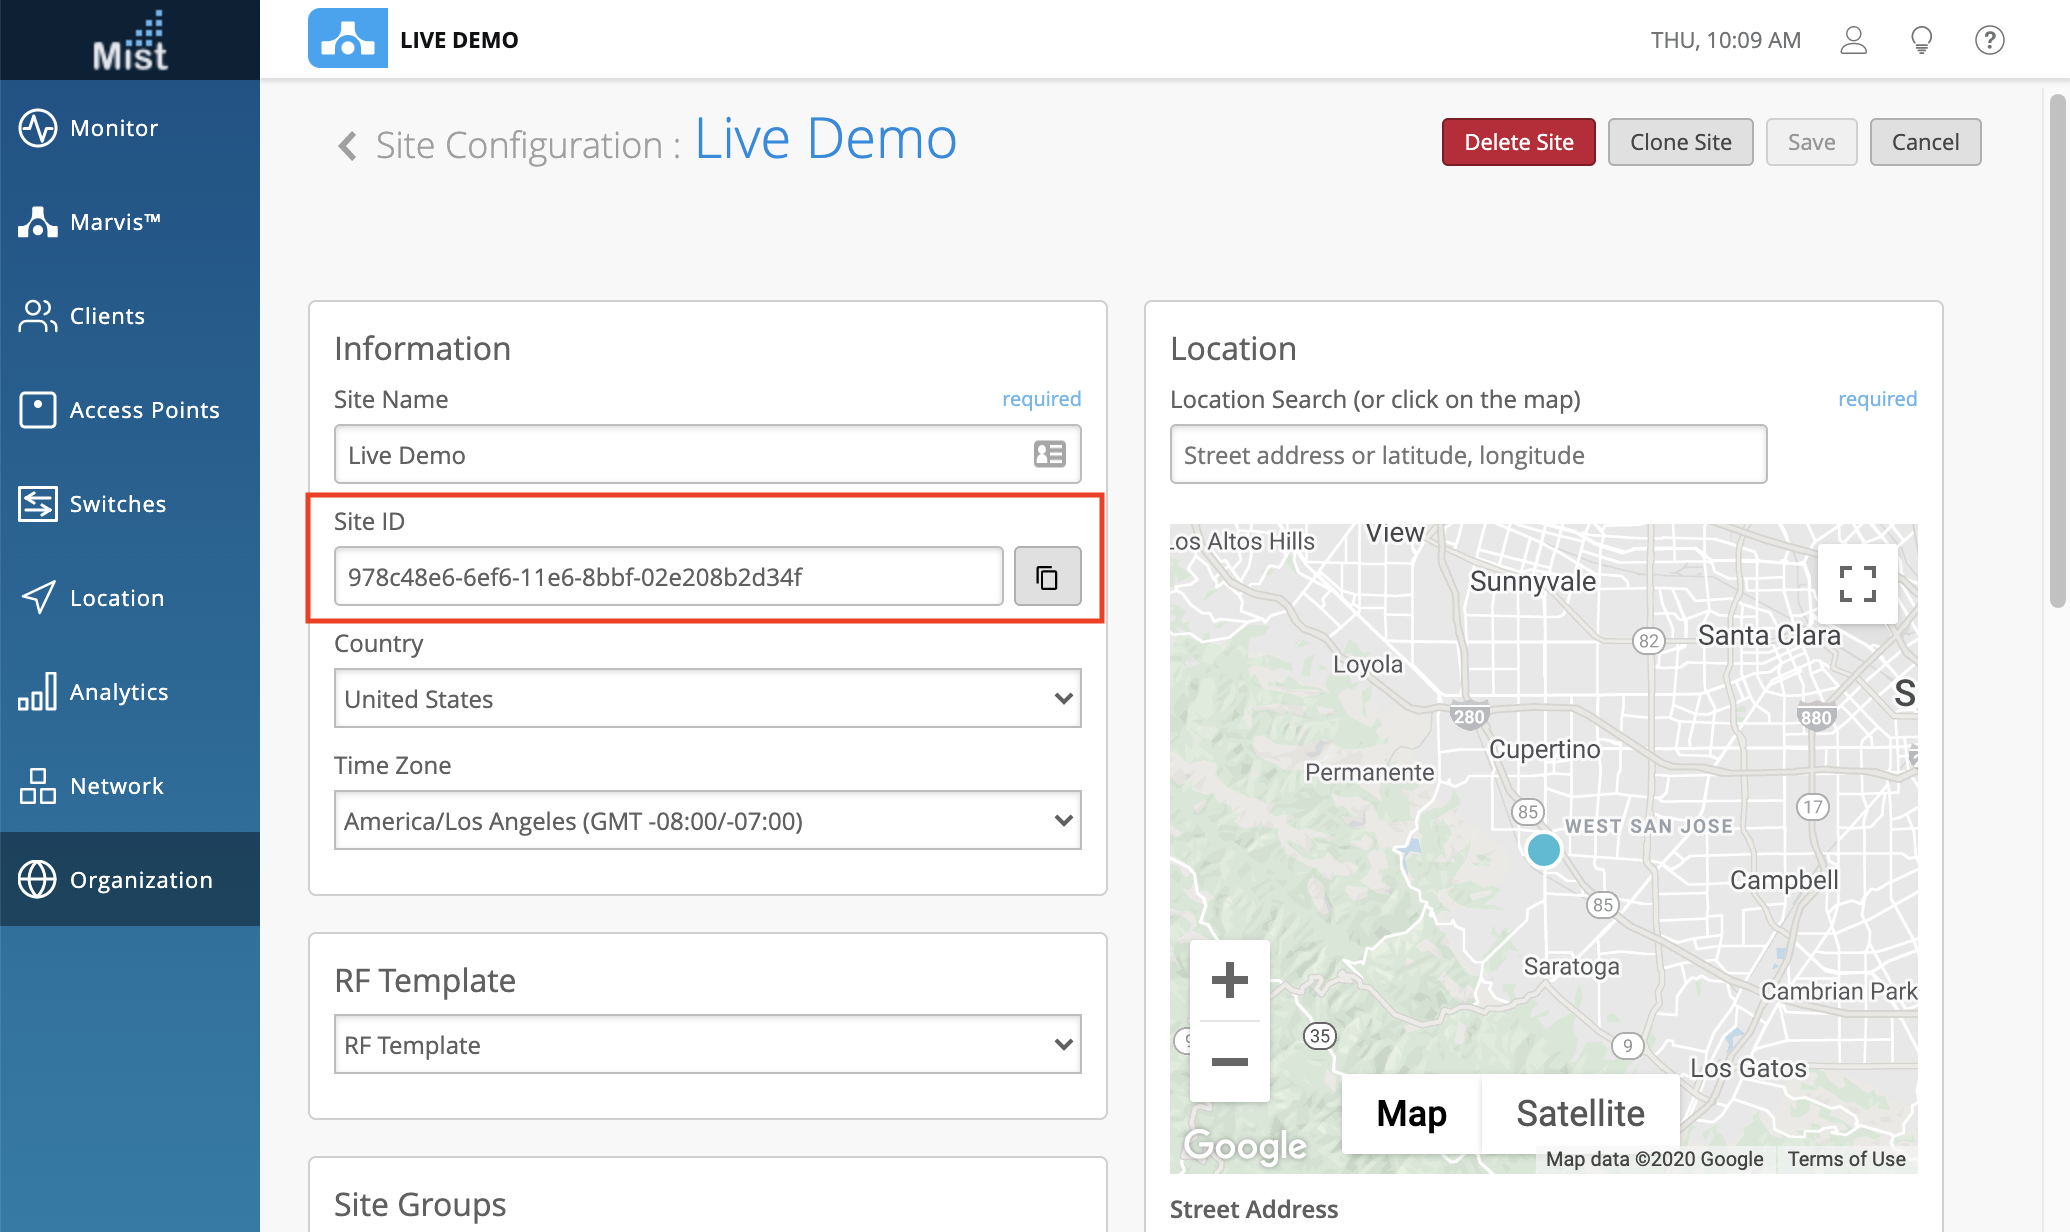
Task: Open the help question mark icon
Action: pos(1989,40)
